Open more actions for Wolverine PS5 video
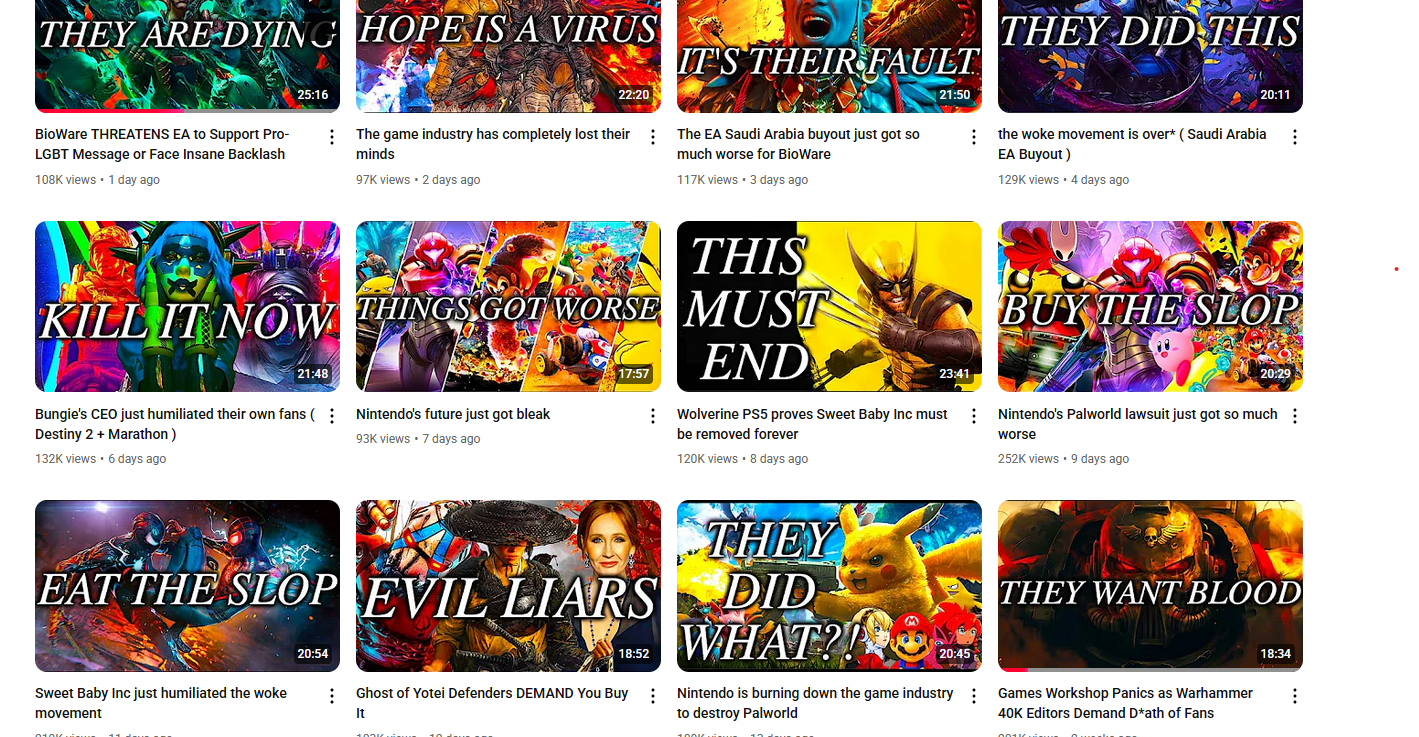The image size is (1419, 737). point(974,416)
